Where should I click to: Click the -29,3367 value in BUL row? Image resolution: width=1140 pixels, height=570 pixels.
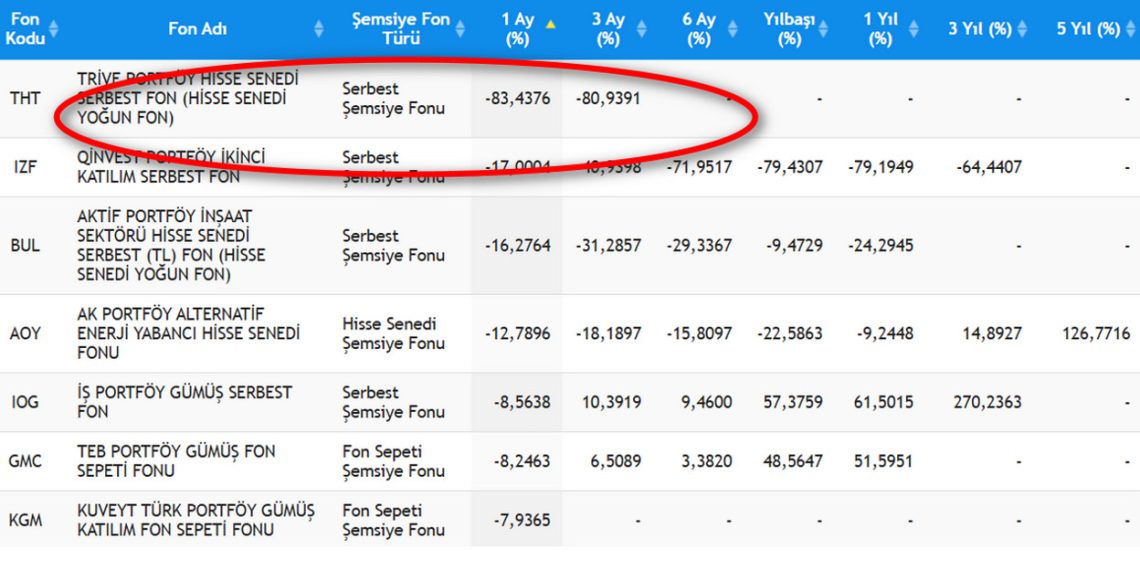click(699, 245)
